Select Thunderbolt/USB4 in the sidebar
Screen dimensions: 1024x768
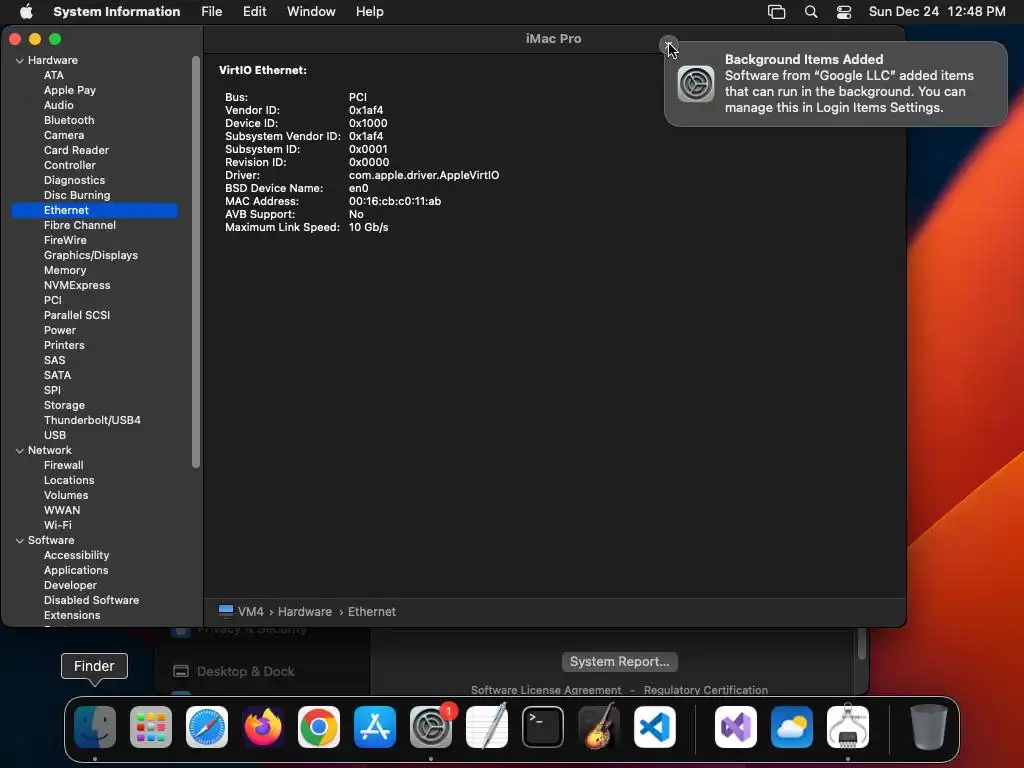(x=92, y=421)
